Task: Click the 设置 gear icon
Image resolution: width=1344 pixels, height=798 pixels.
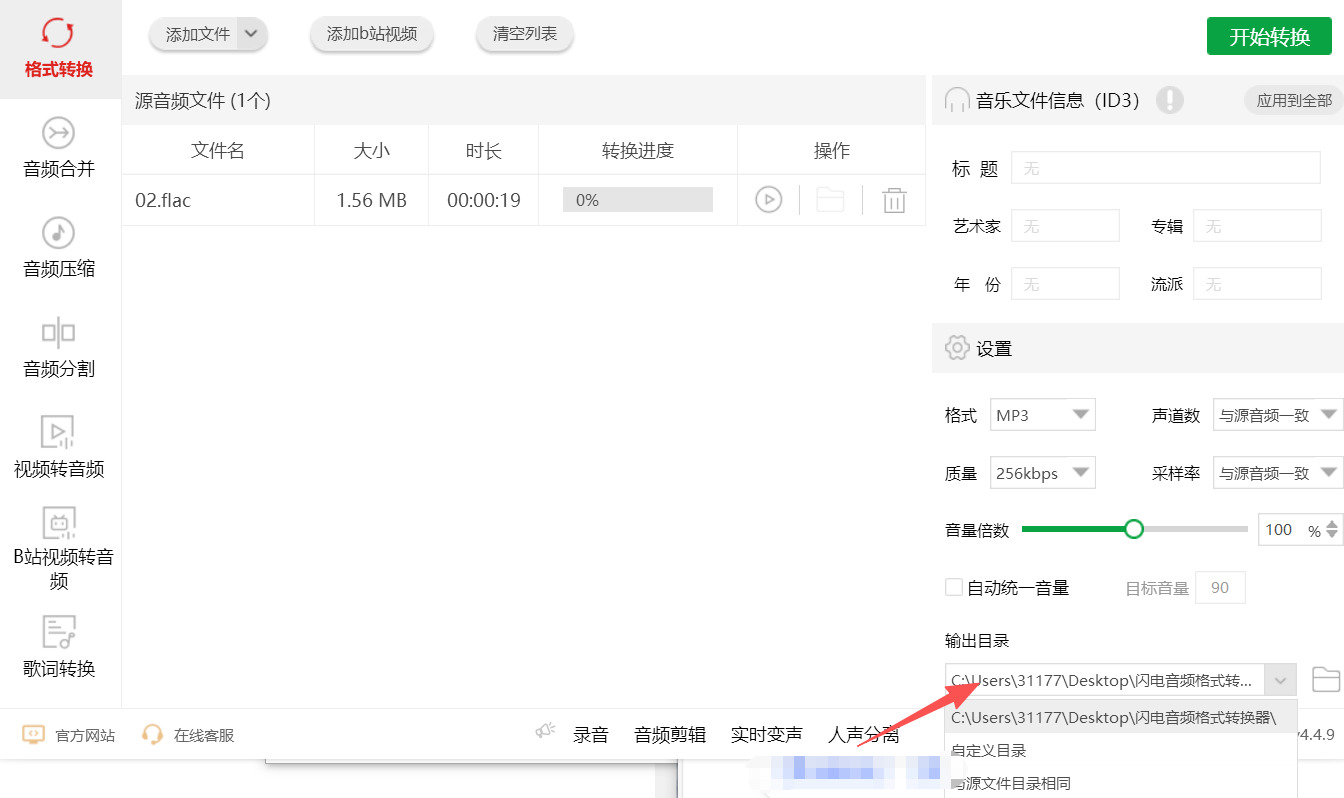Action: (957, 348)
